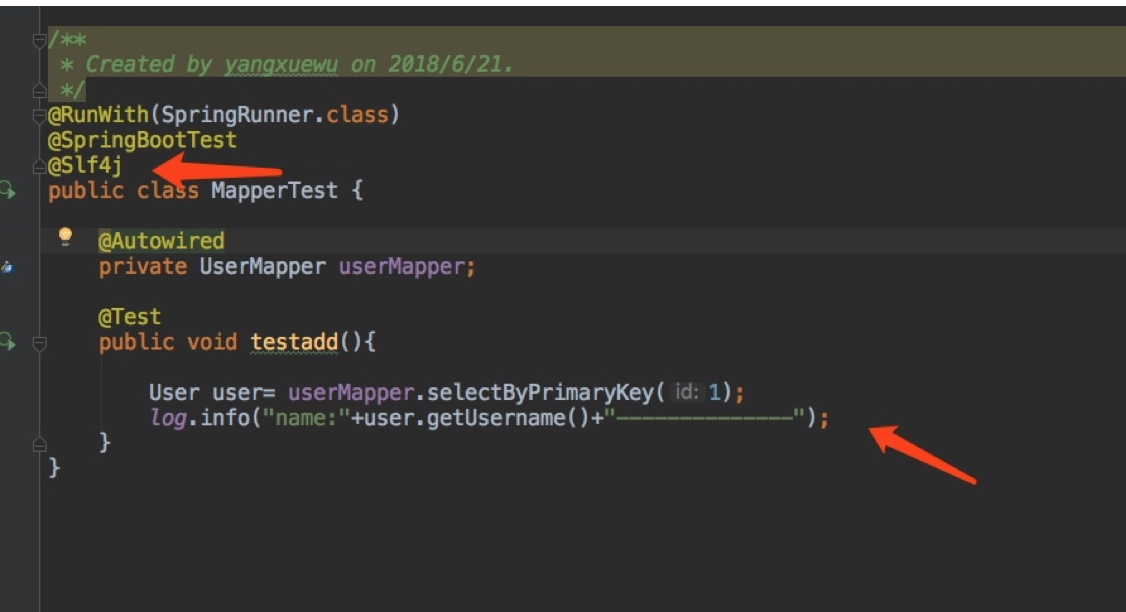Click the fold end marker at testadd closing brace
This screenshot has height=612, width=1126.
click(x=39, y=444)
